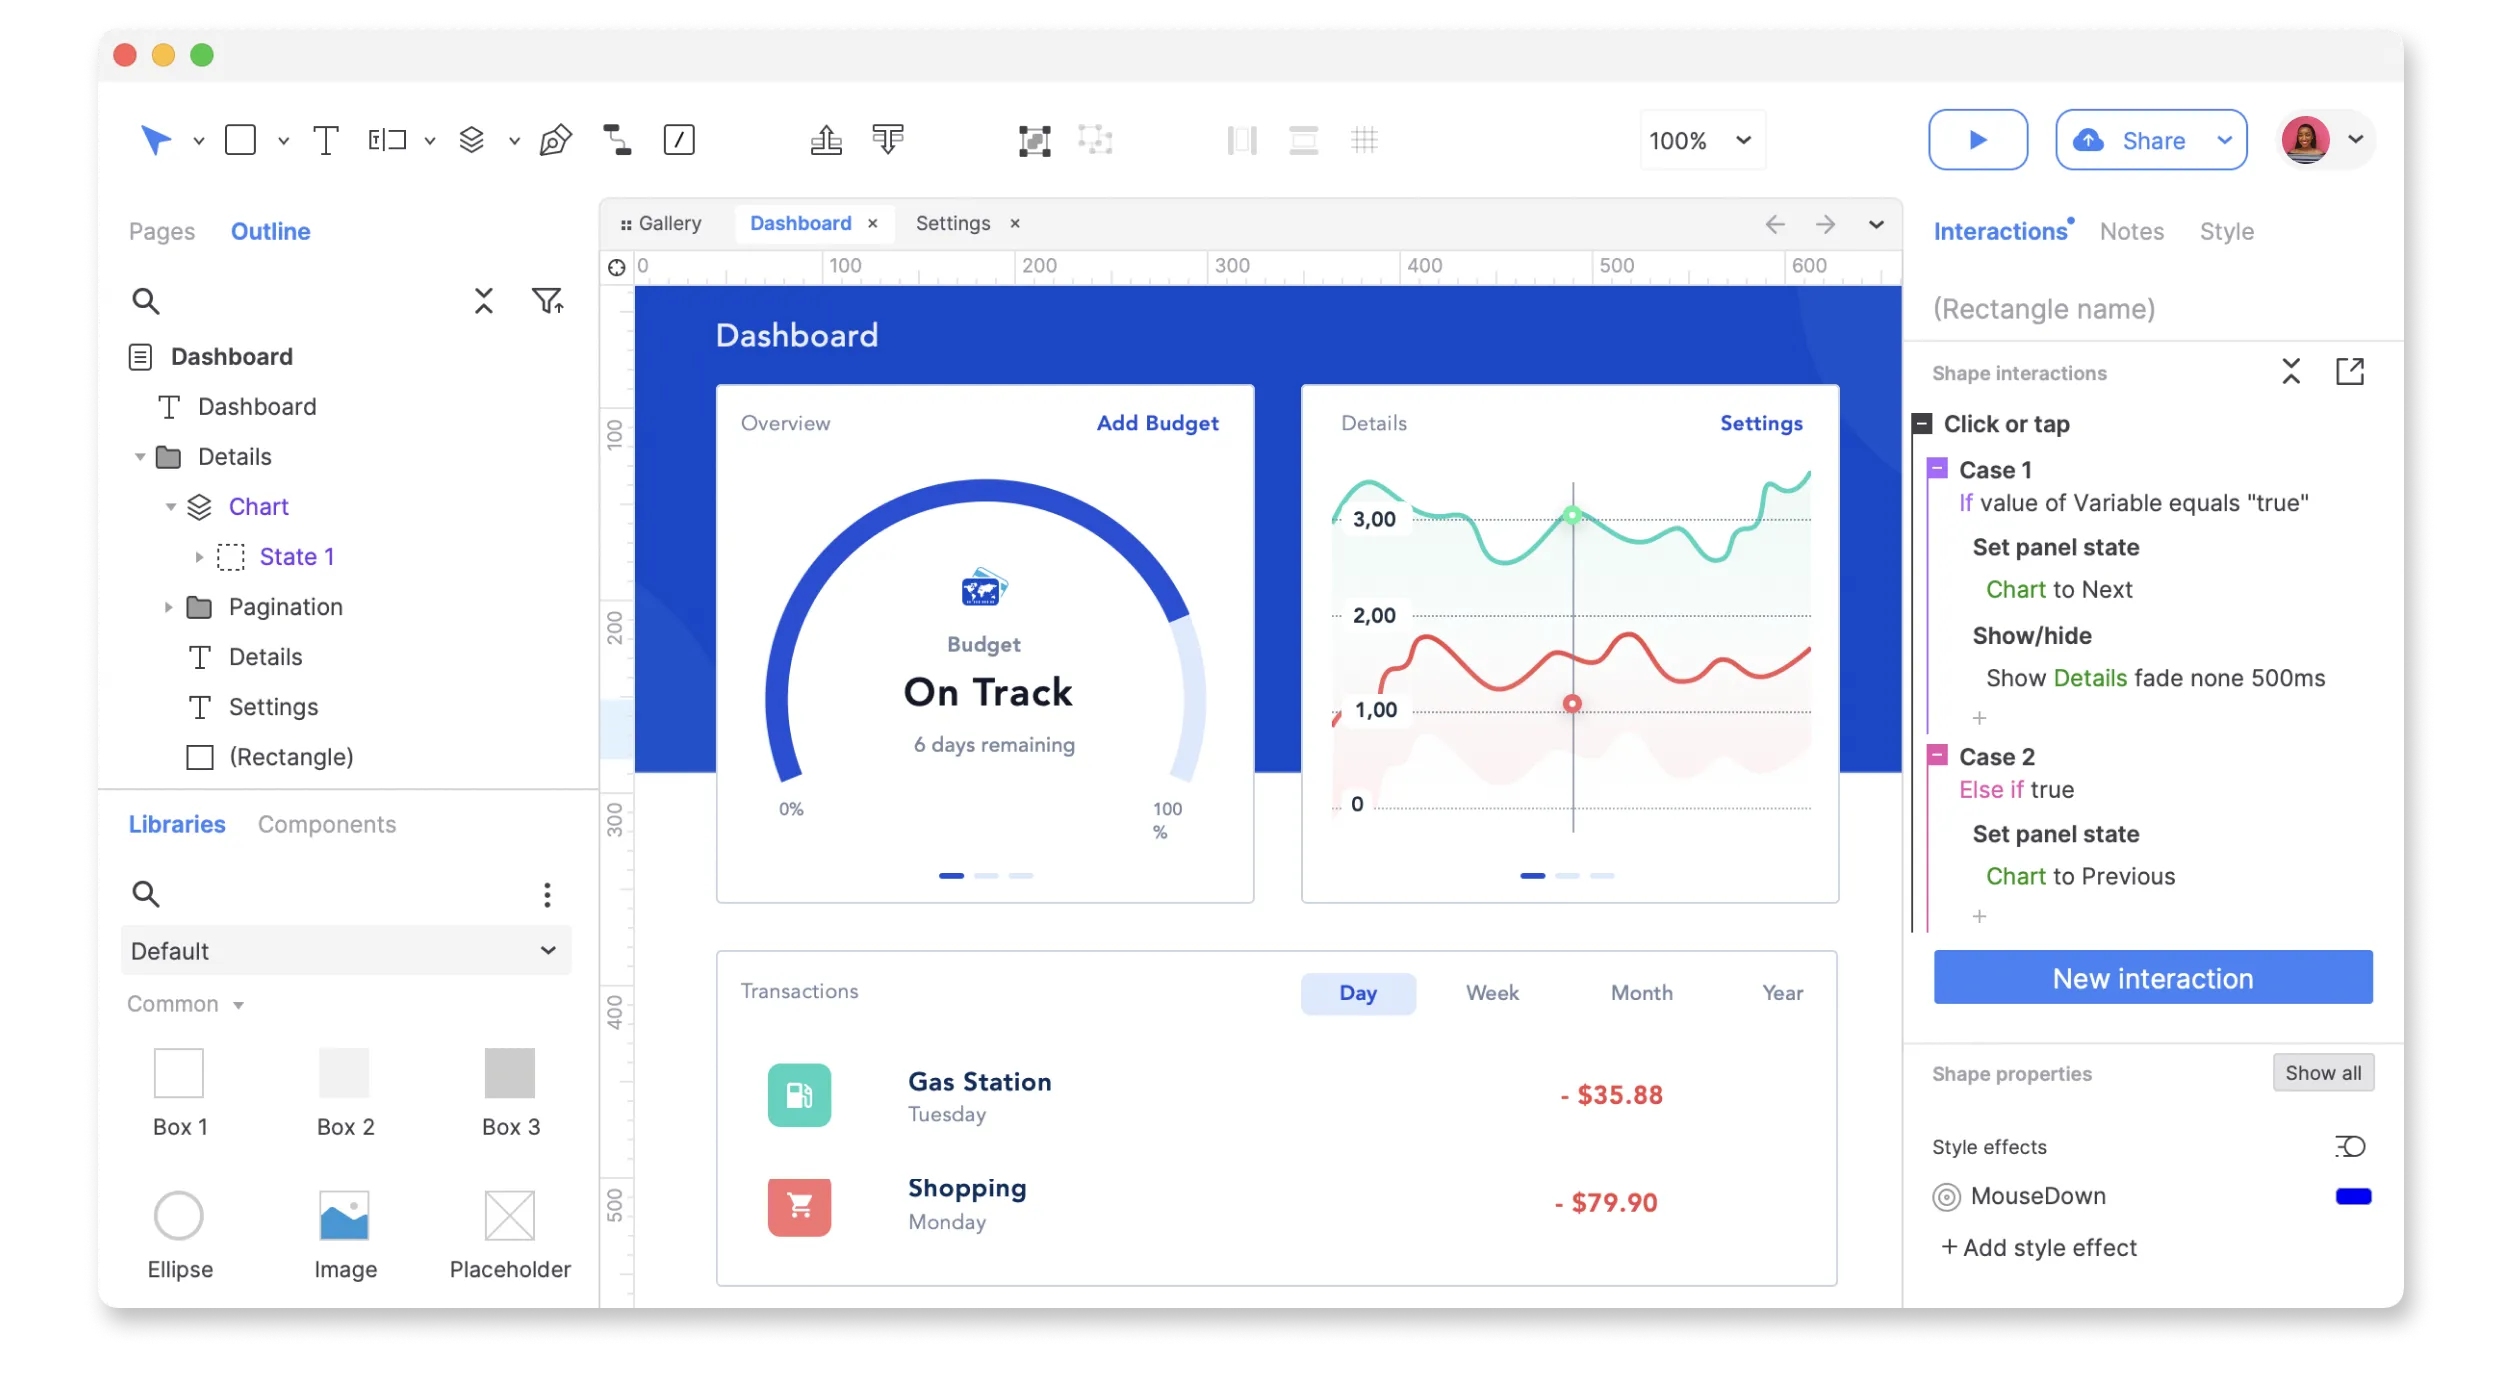Viewport: 2504px width, 1400px height.
Task: Collapse the Click or tap event
Action: [1922, 424]
